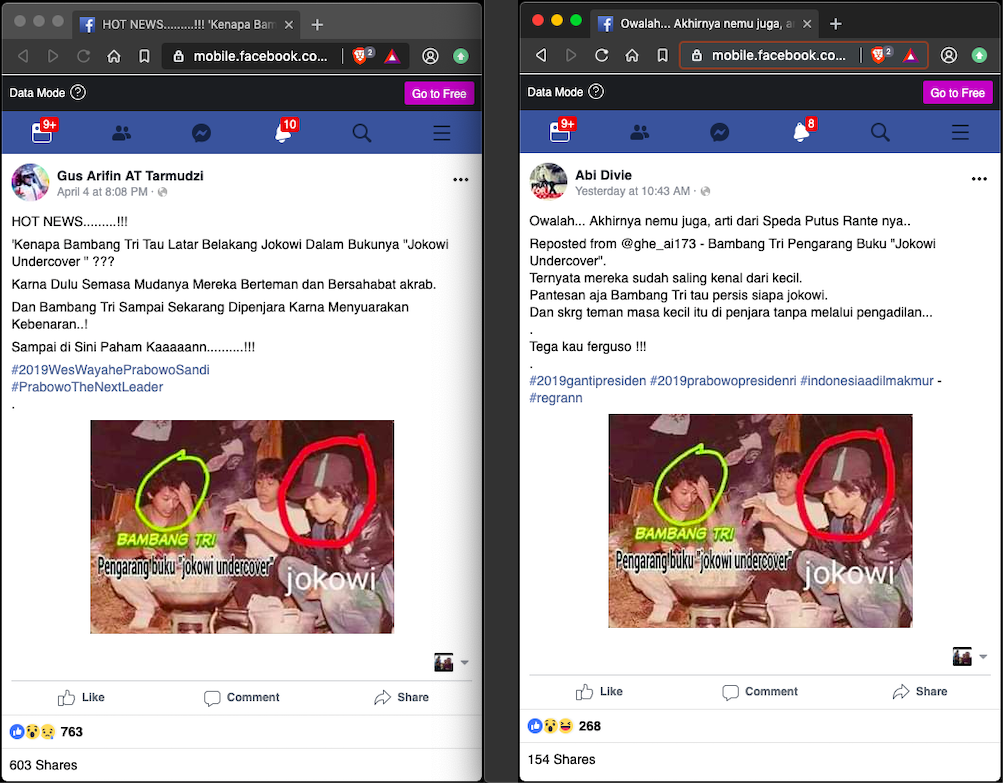The image size is (1003, 783).
Task: Open notifications bell showing 10 alerts
Action: pyautogui.click(x=283, y=133)
